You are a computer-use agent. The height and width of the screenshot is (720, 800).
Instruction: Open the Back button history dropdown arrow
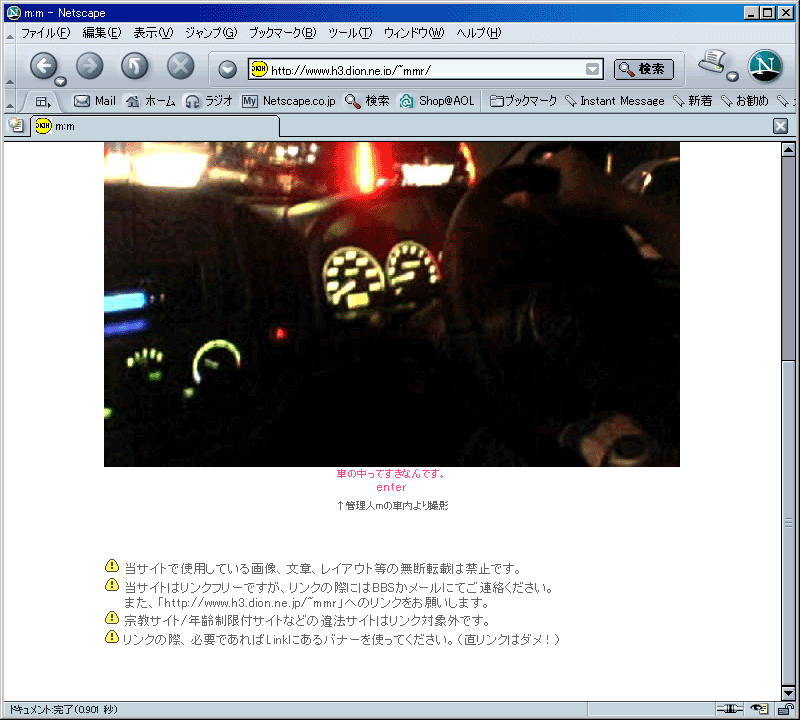tap(60, 81)
